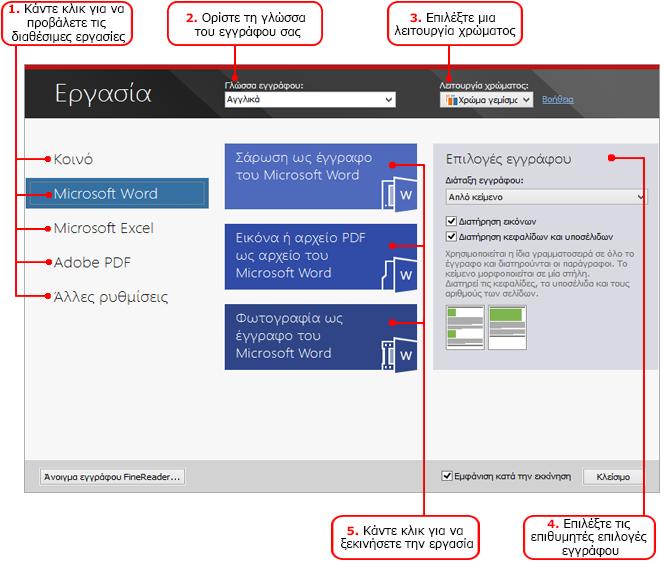
Task: Open the Γλώσσα εγγράφου dropdown set to Αγγλικά
Action: click(x=310, y=100)
